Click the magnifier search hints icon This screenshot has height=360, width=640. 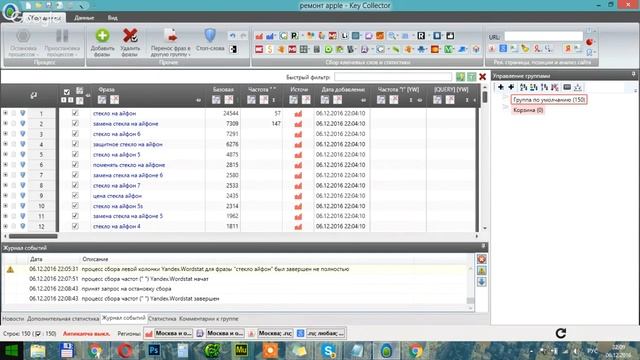click(x=392, y=36)
